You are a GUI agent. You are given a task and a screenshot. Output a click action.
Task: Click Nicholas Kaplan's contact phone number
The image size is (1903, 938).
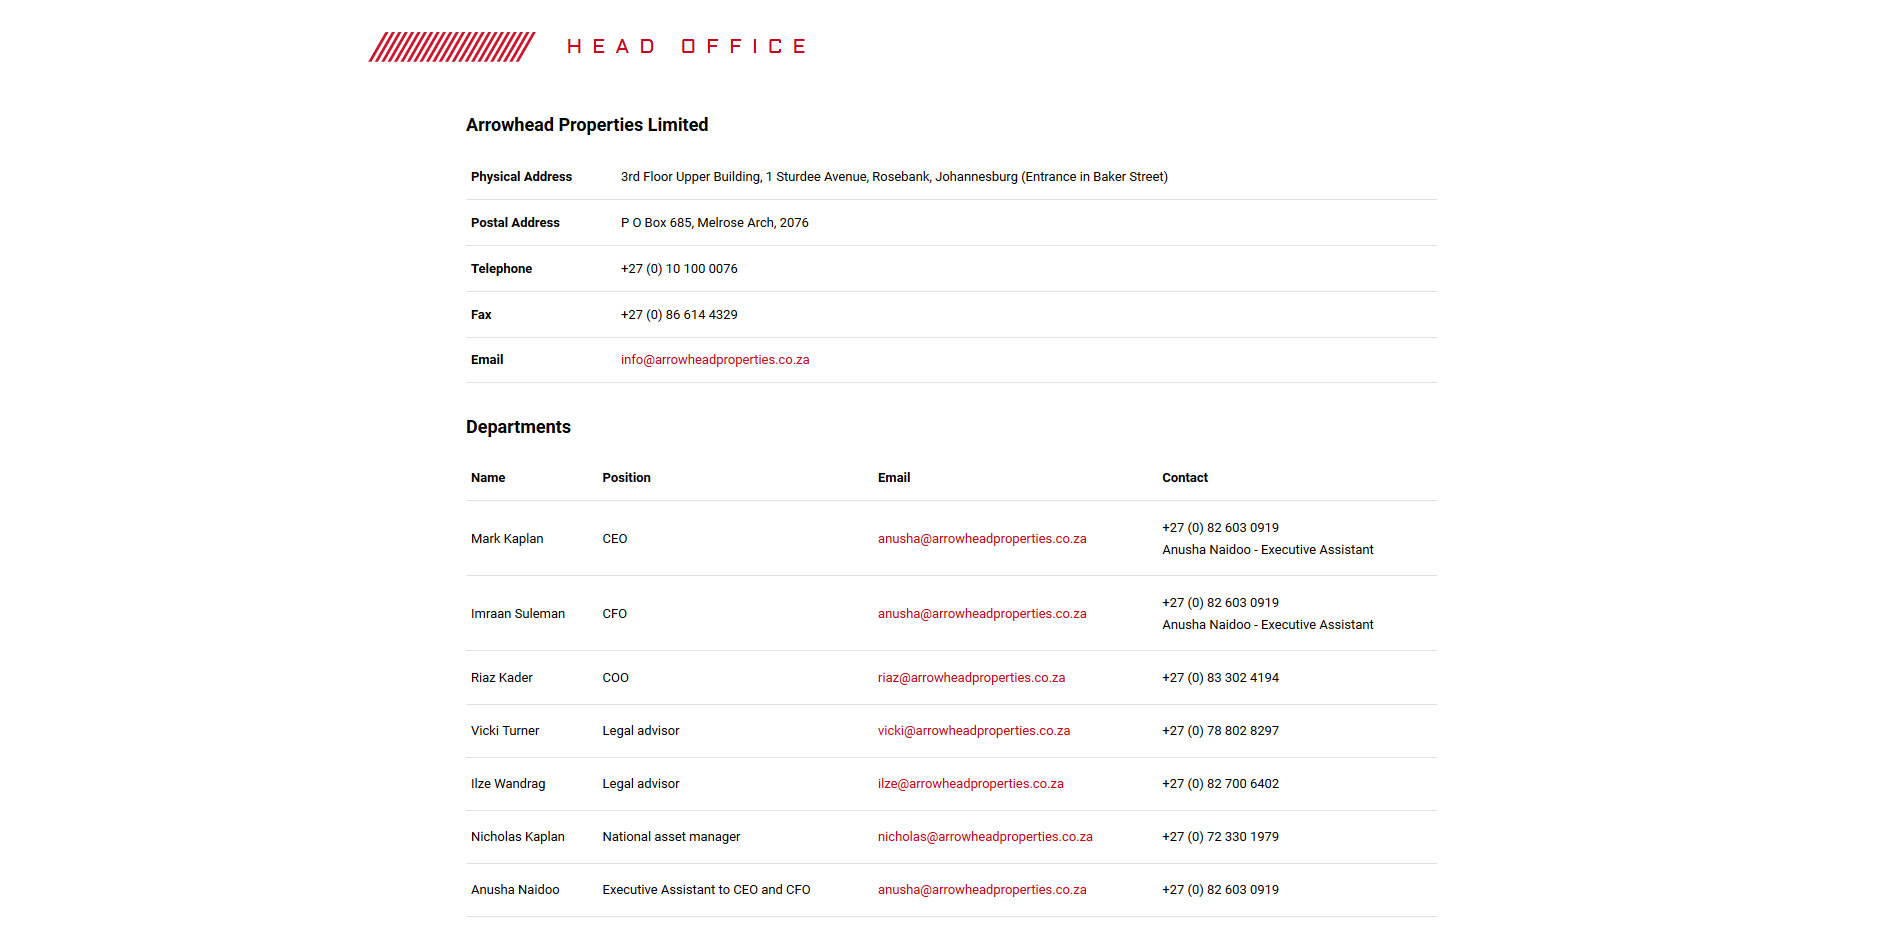point(1219,837)
